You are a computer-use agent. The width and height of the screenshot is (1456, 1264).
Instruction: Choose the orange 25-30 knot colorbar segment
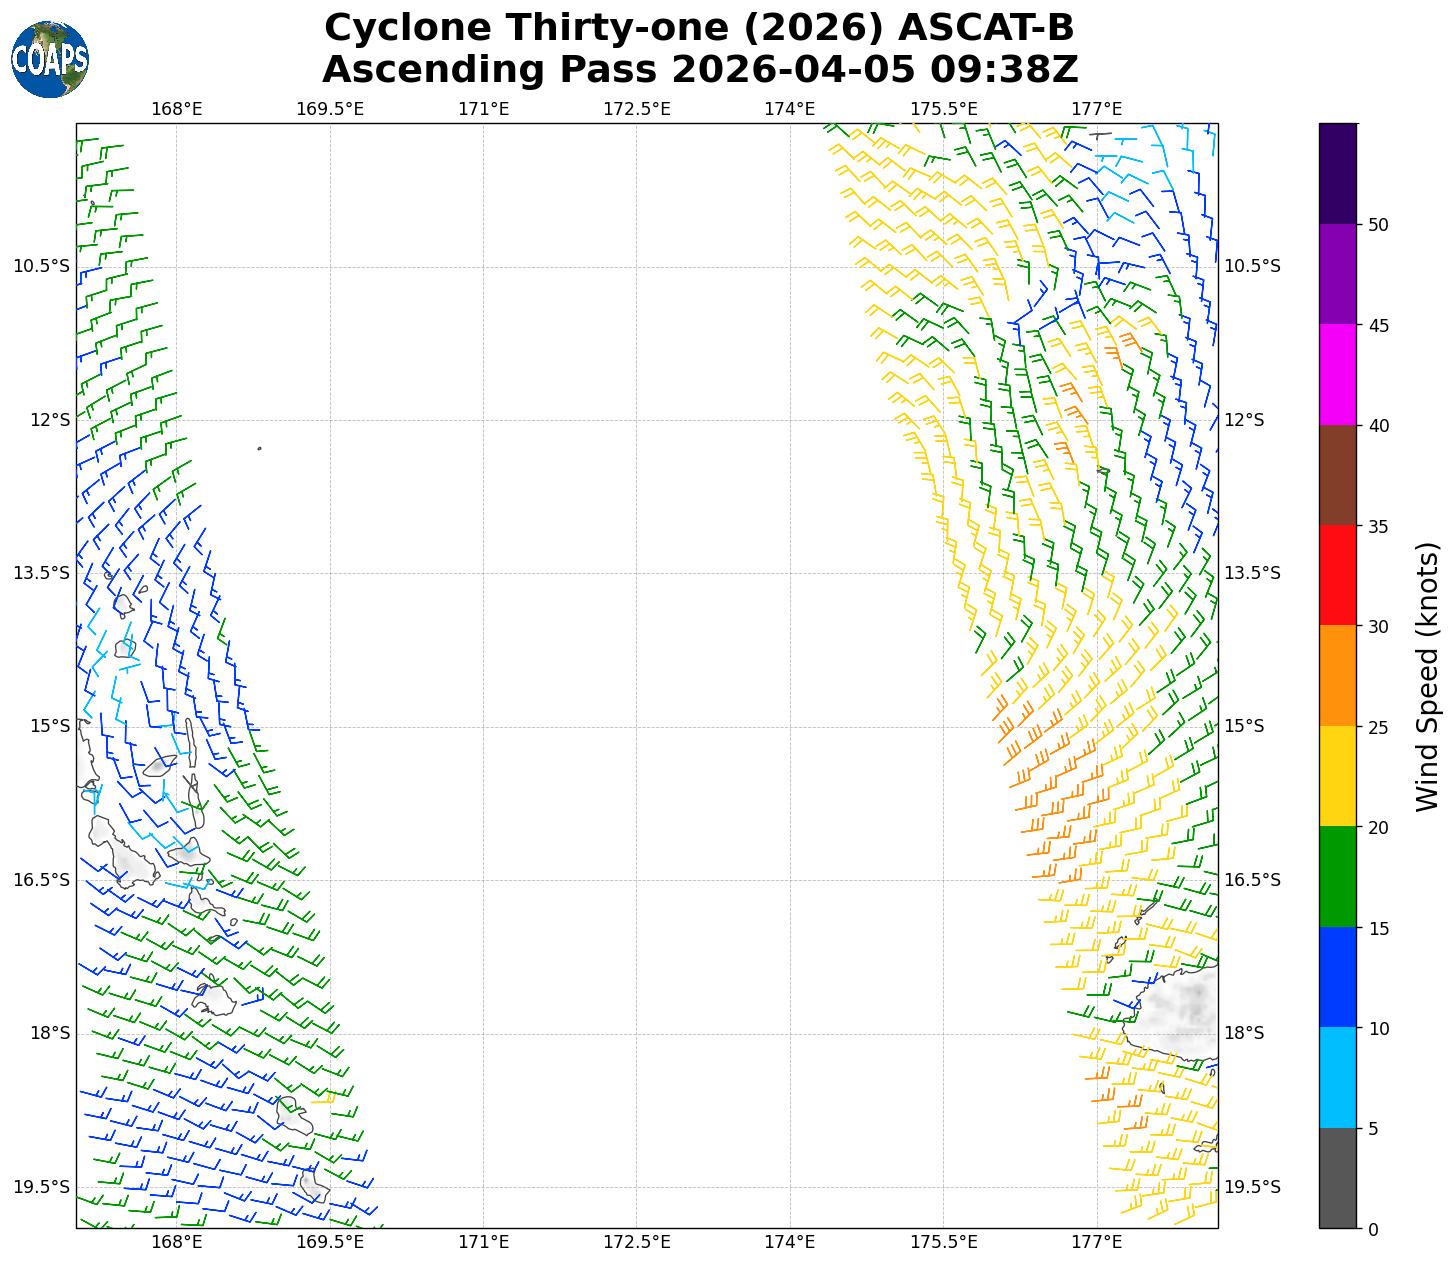point(1337,676)
